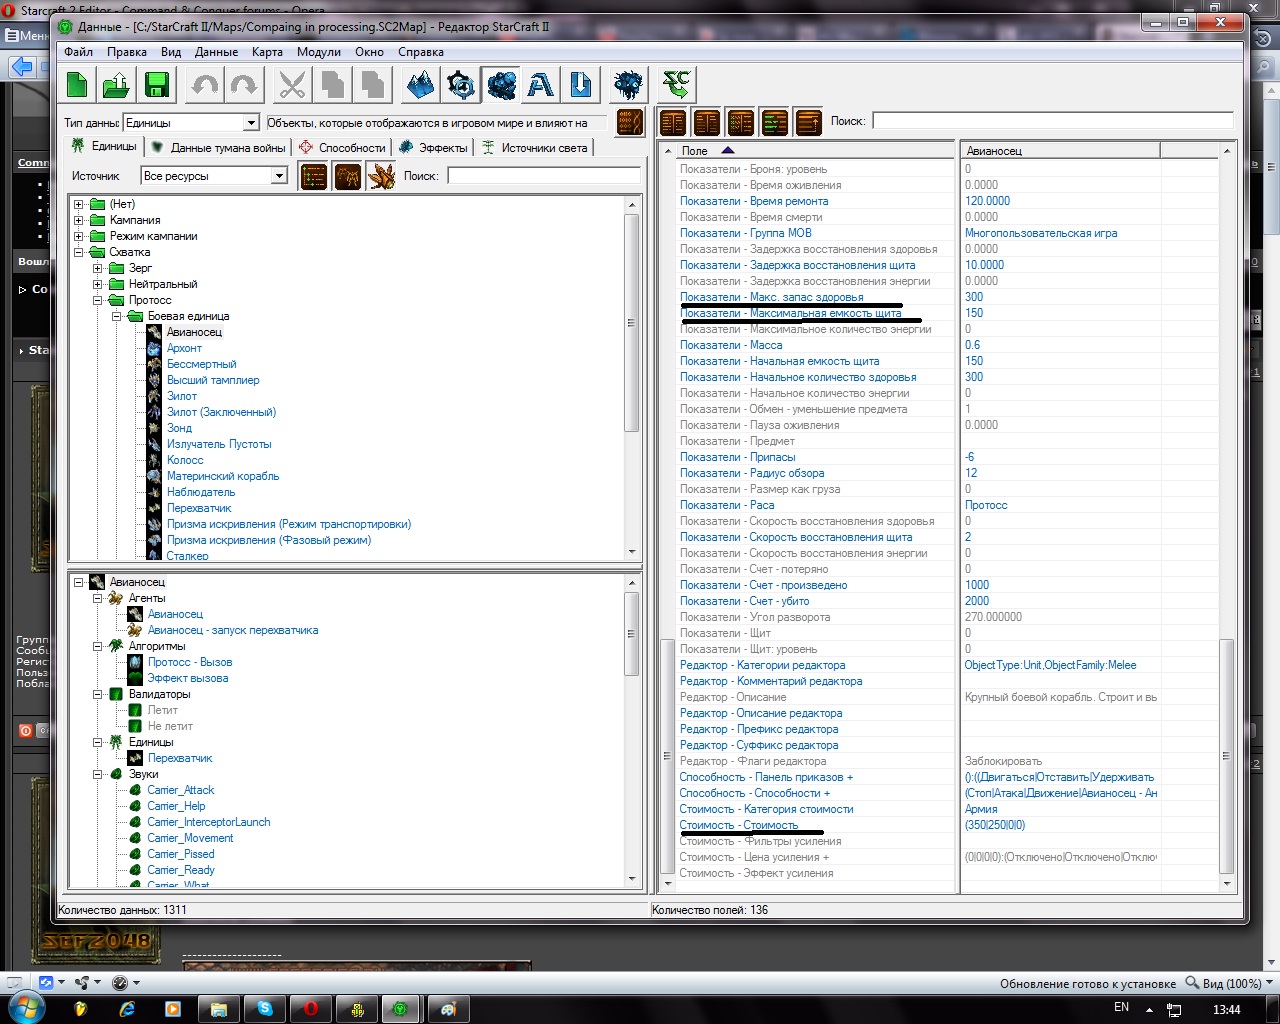Open the Import module arrow icon
Screen dimensions: 1280x1024
click(581, 85)
